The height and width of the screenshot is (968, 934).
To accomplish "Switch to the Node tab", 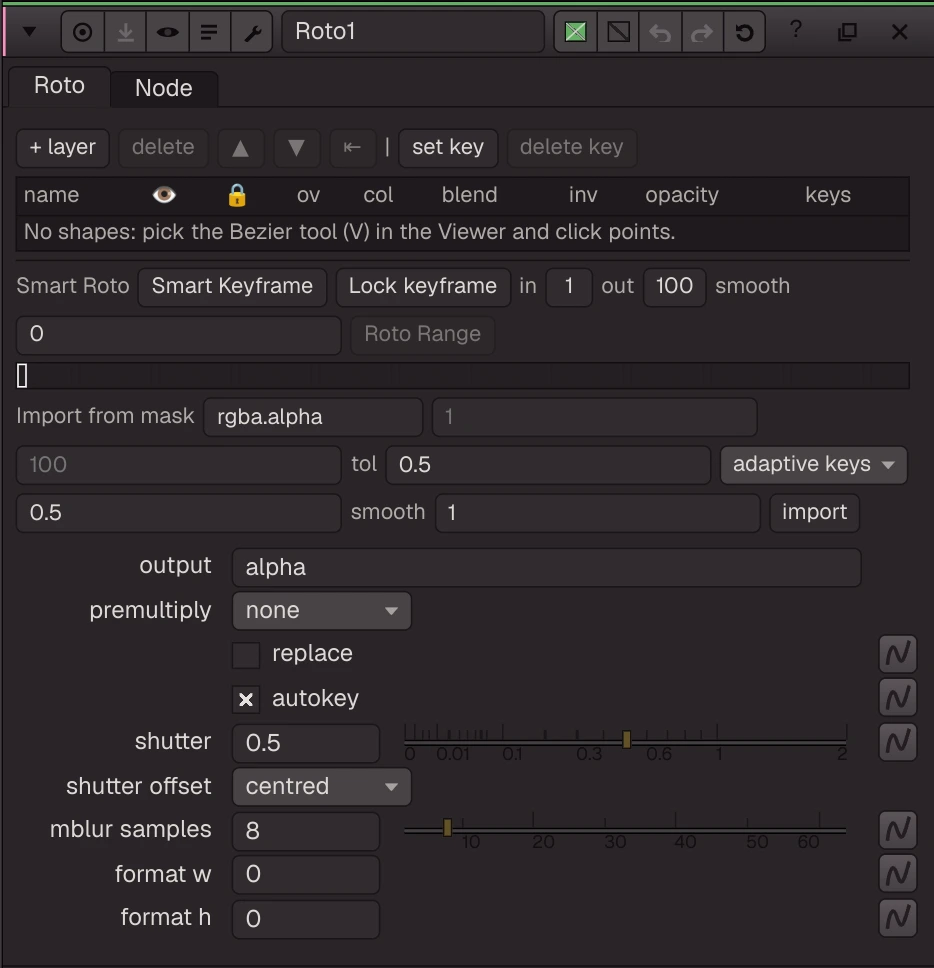I will 164,88.
